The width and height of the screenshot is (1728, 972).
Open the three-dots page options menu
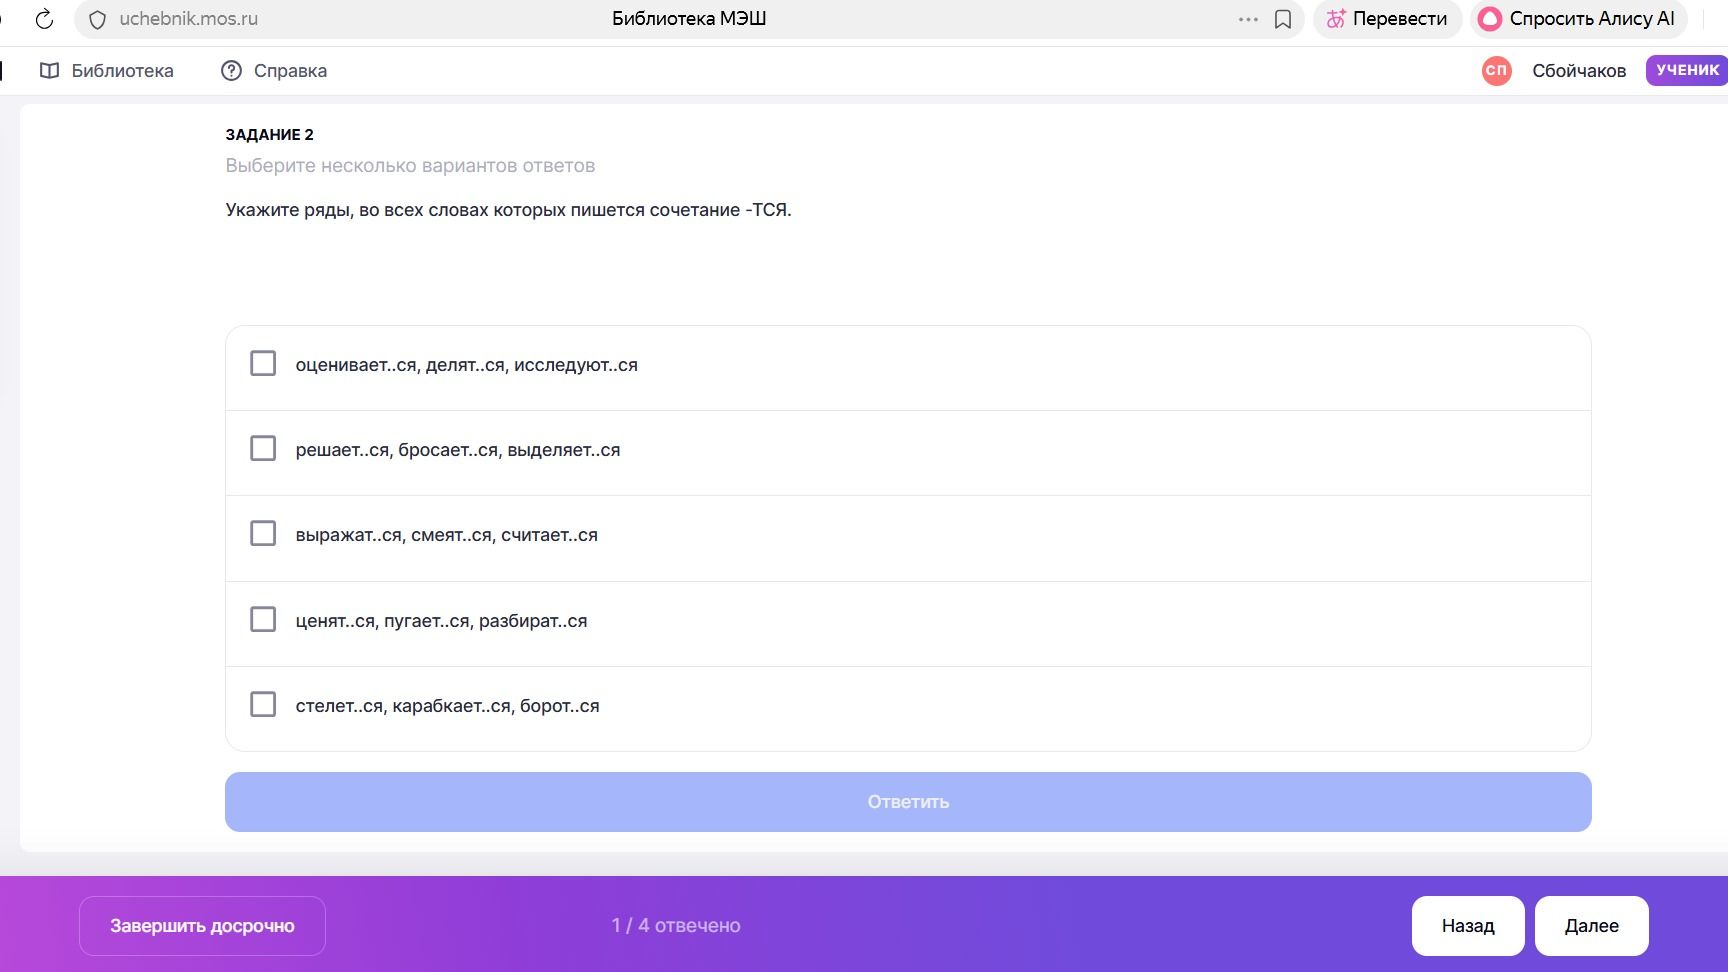point(1248,19)
